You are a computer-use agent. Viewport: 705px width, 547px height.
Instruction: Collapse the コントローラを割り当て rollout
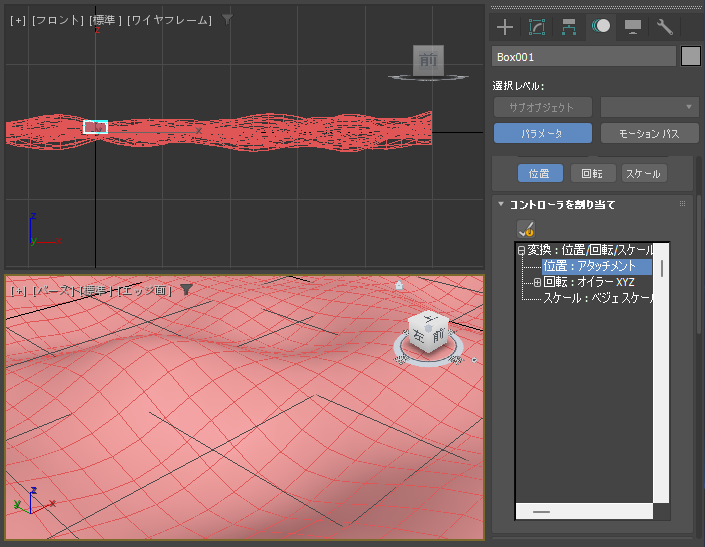point(501,205)
